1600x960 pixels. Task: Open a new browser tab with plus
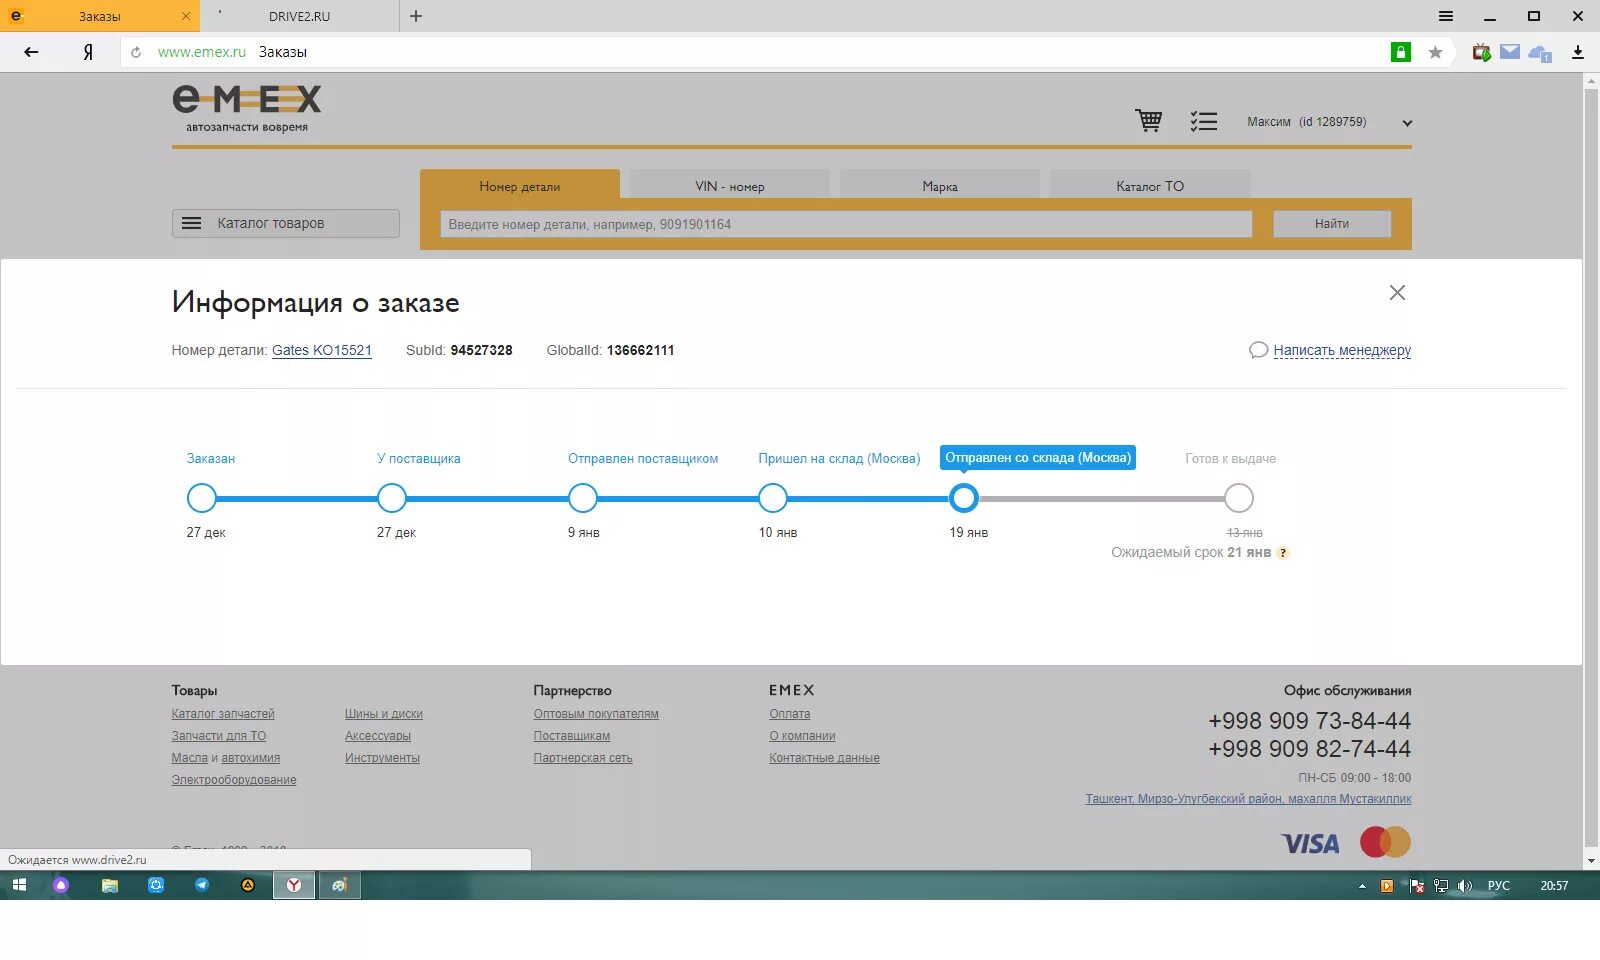(416, 16)
